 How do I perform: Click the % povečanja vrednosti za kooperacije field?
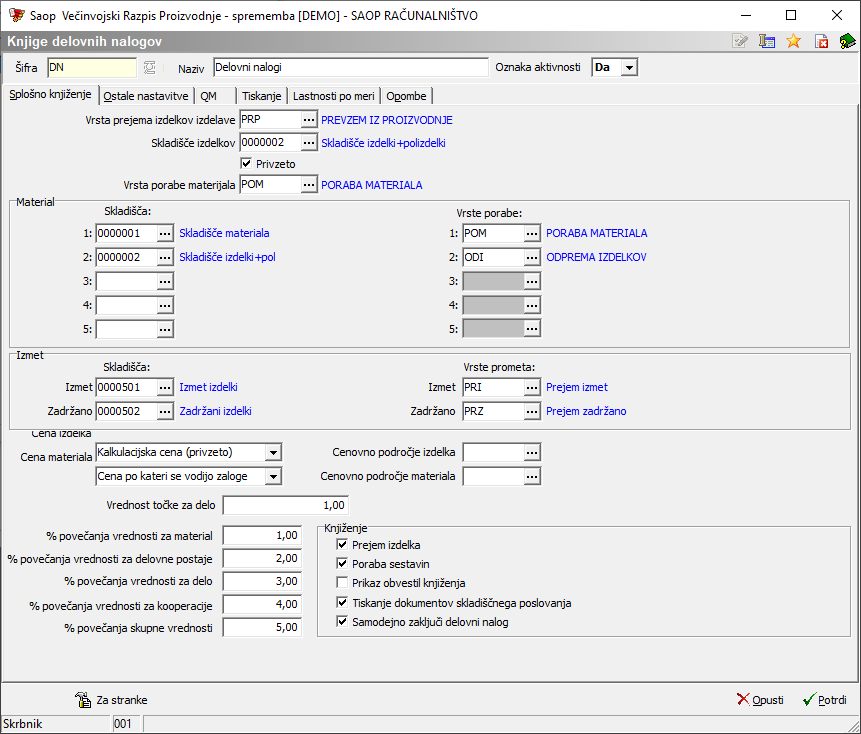point(262,605)
